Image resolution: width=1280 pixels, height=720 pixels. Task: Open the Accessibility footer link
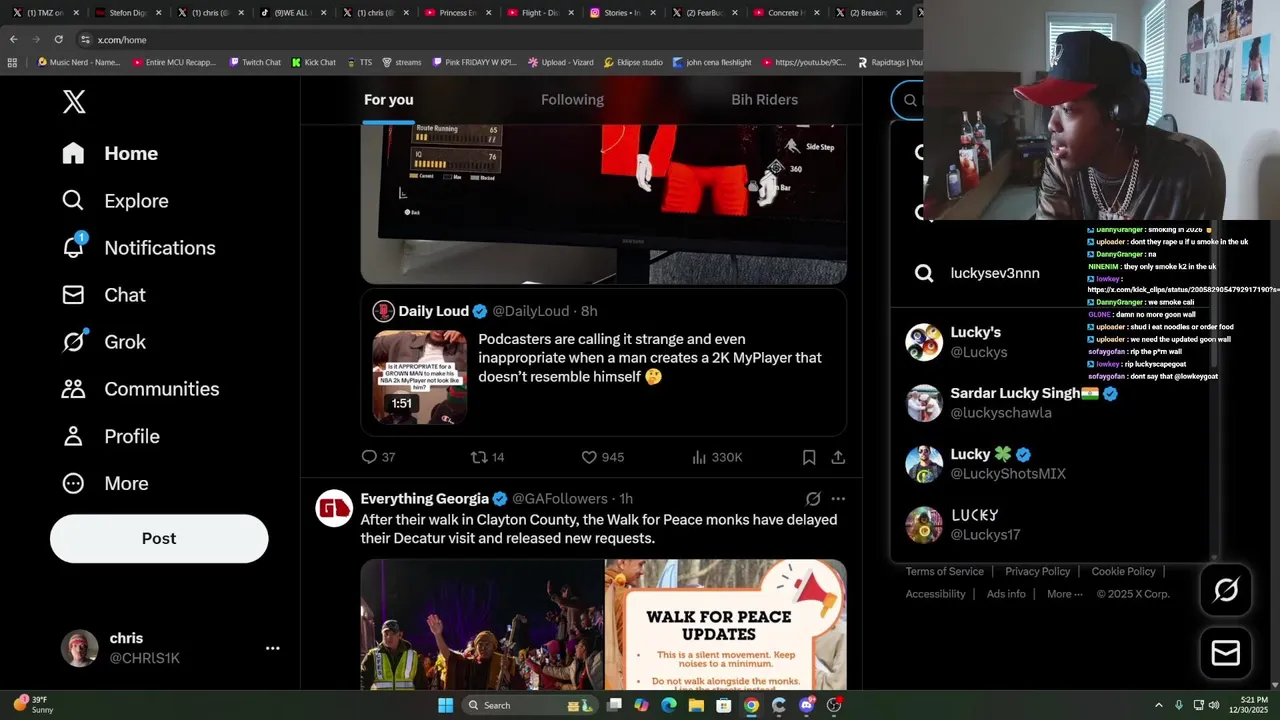(x=935, y=594)
